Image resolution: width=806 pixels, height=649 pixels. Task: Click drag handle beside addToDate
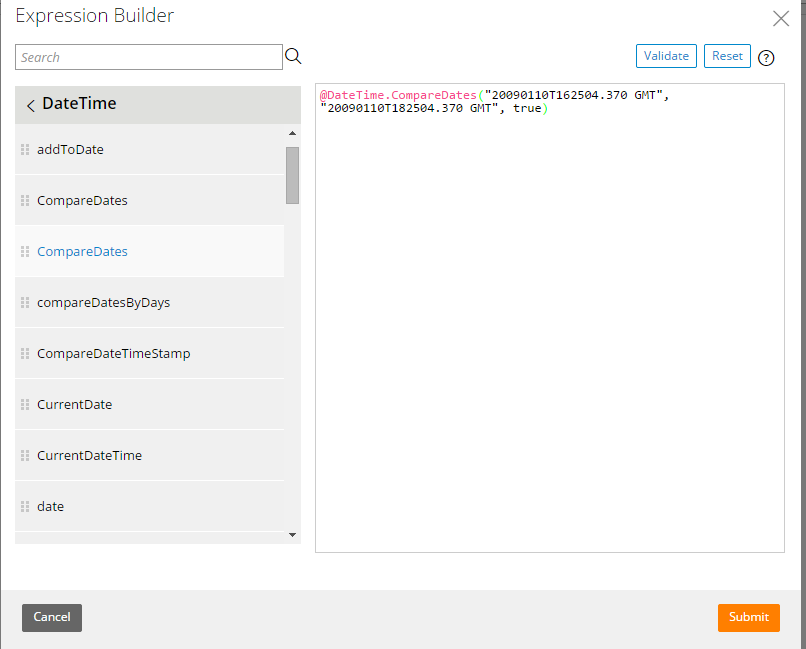click(x=25, y=150)
